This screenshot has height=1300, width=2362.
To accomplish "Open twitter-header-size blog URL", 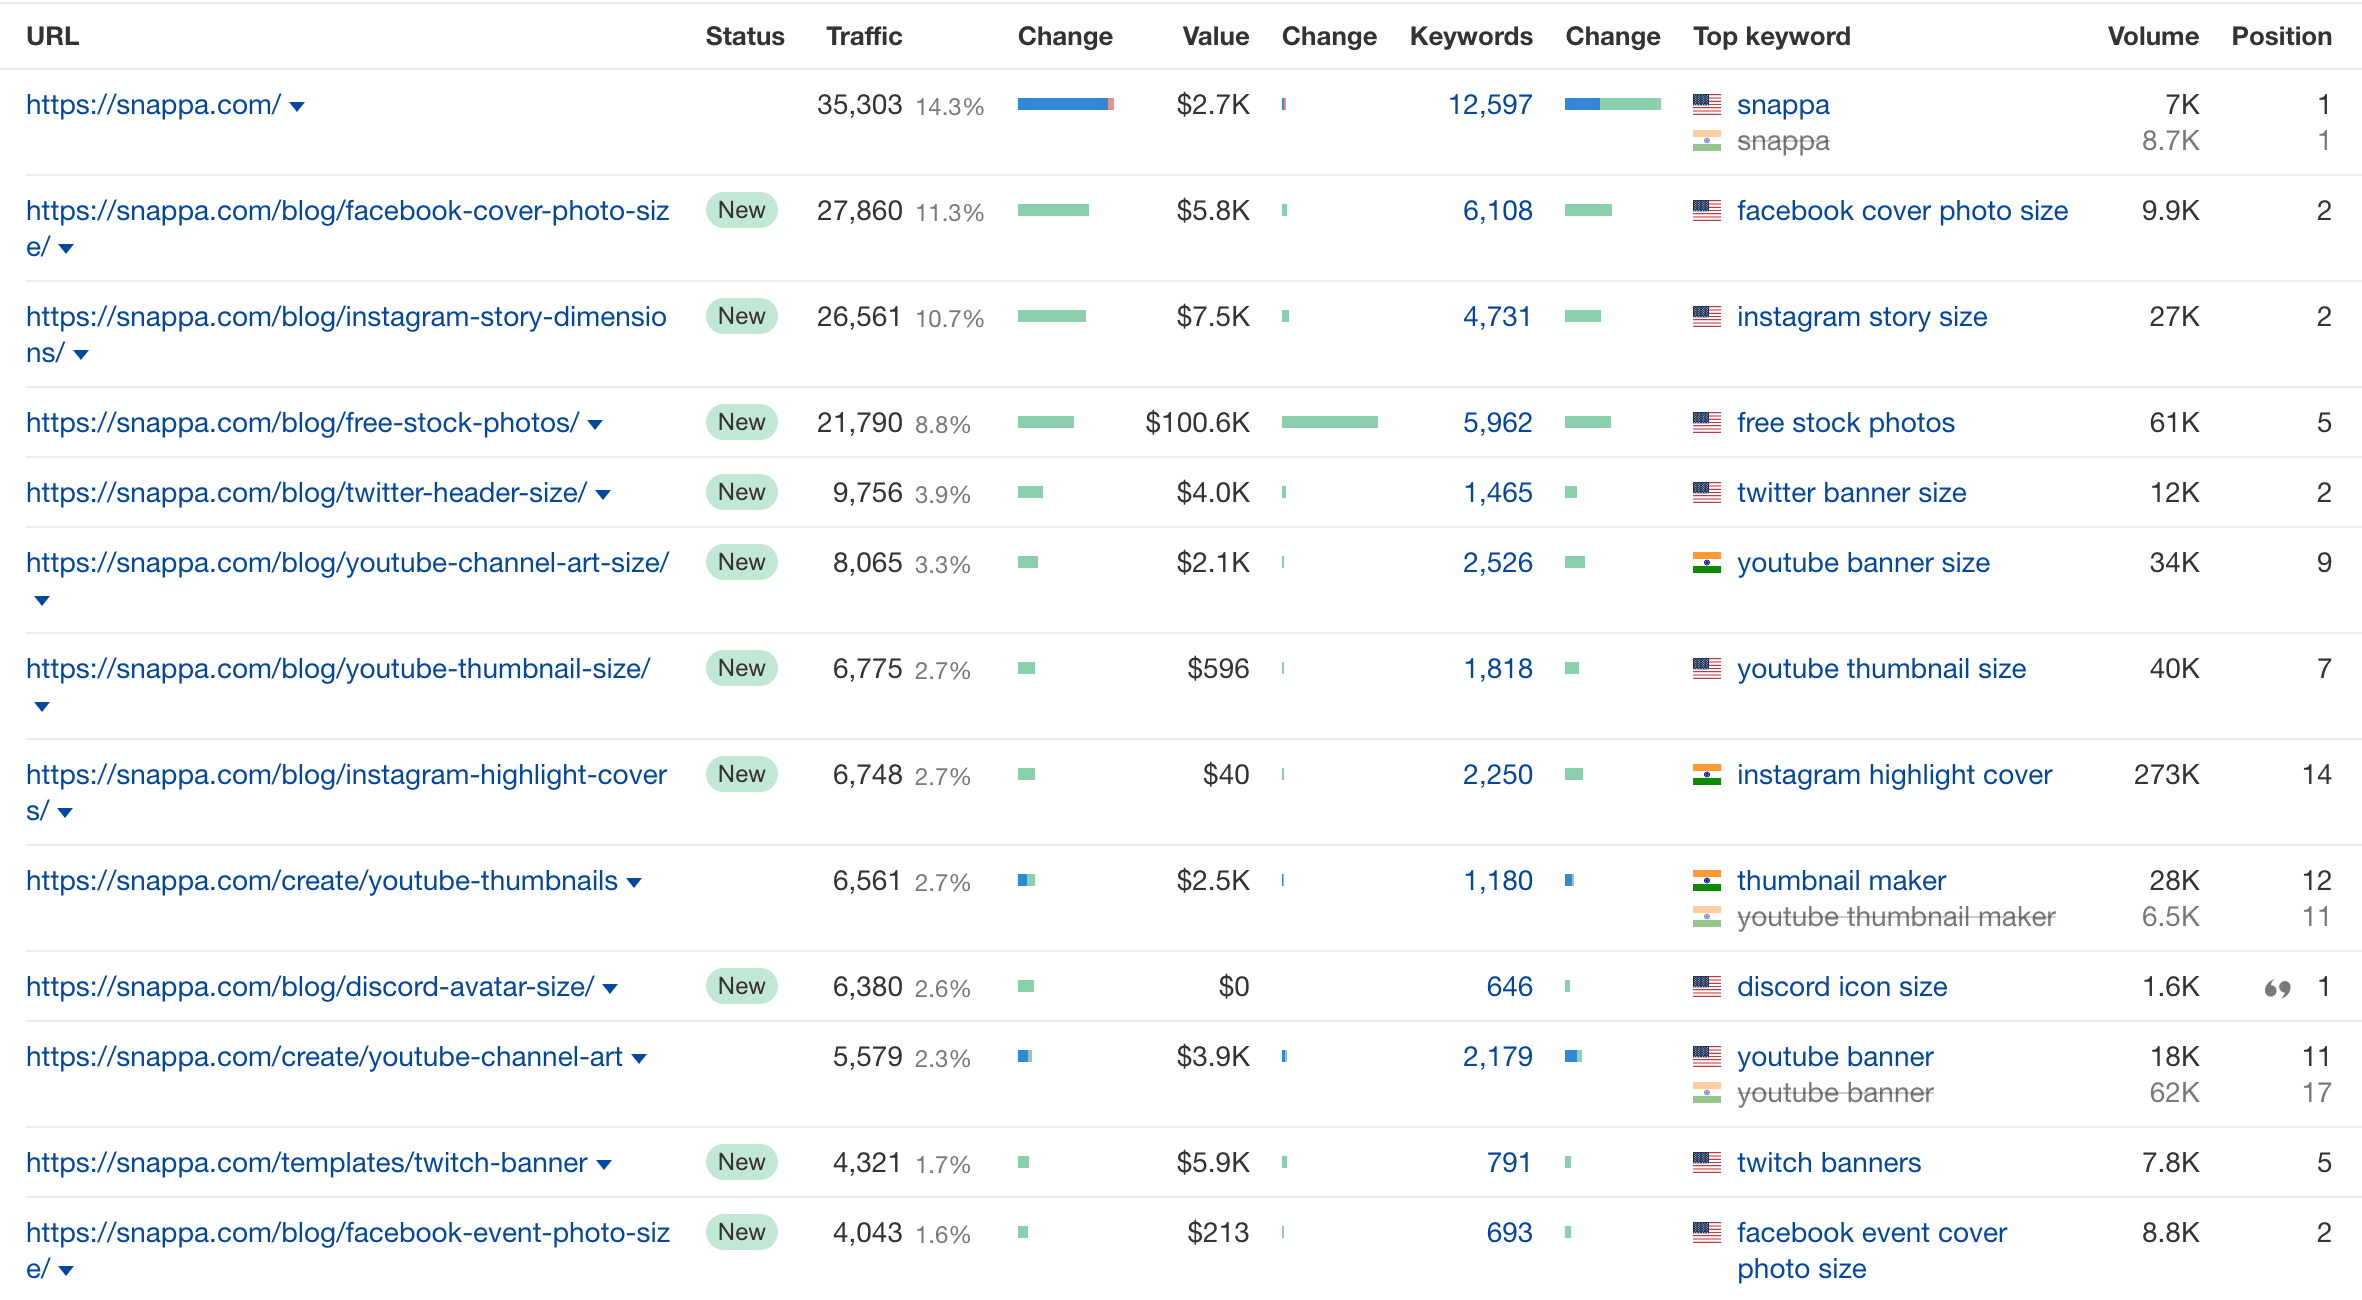I will (306, 493).
